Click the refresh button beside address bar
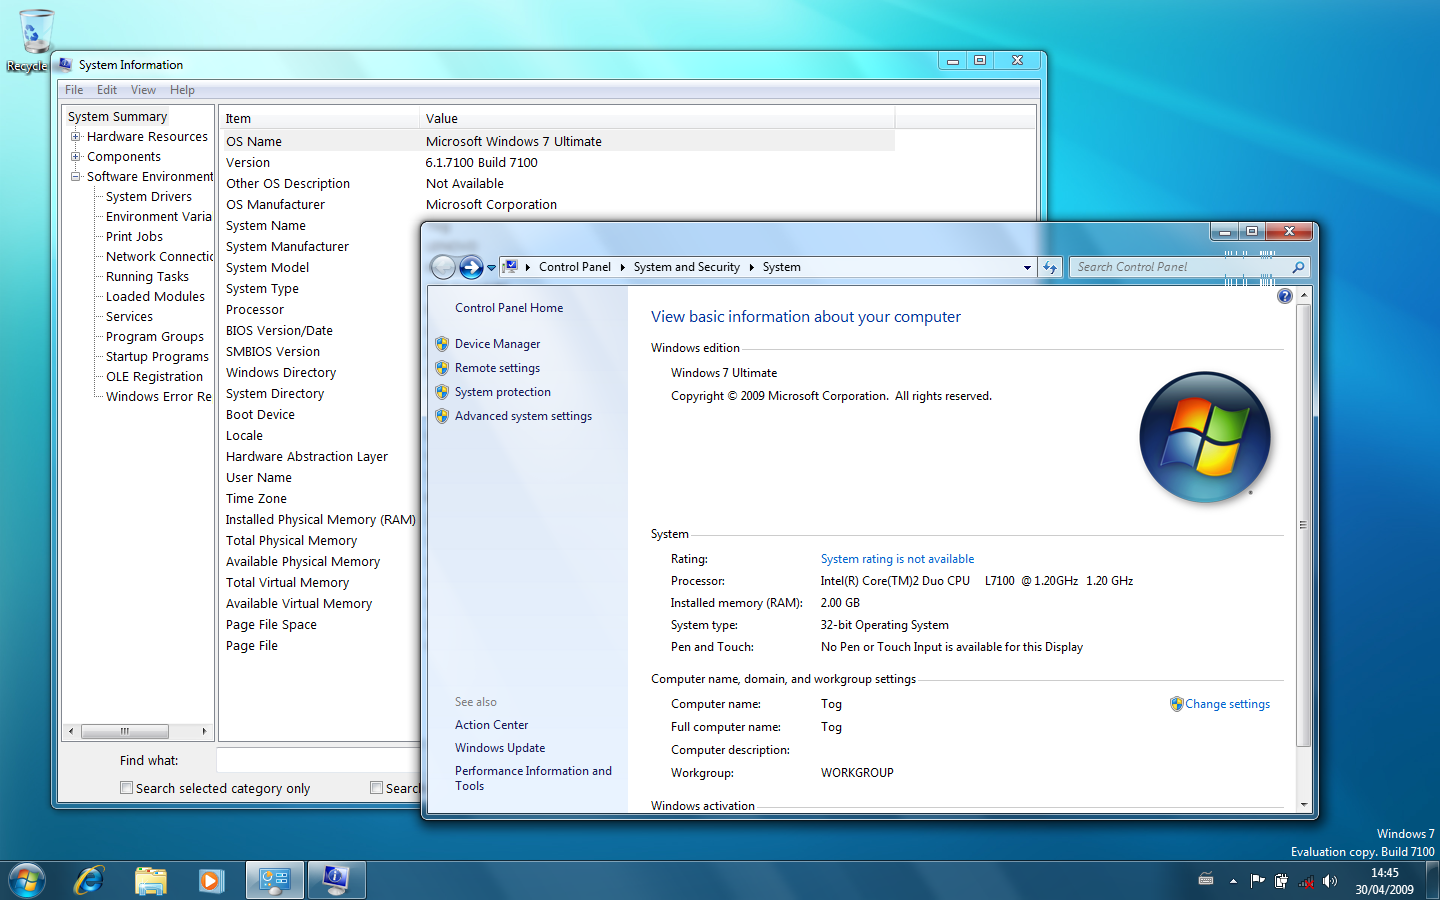The width and height of the screenshot is (1440, 900). pyautogui.click(x=1049, y=267)
